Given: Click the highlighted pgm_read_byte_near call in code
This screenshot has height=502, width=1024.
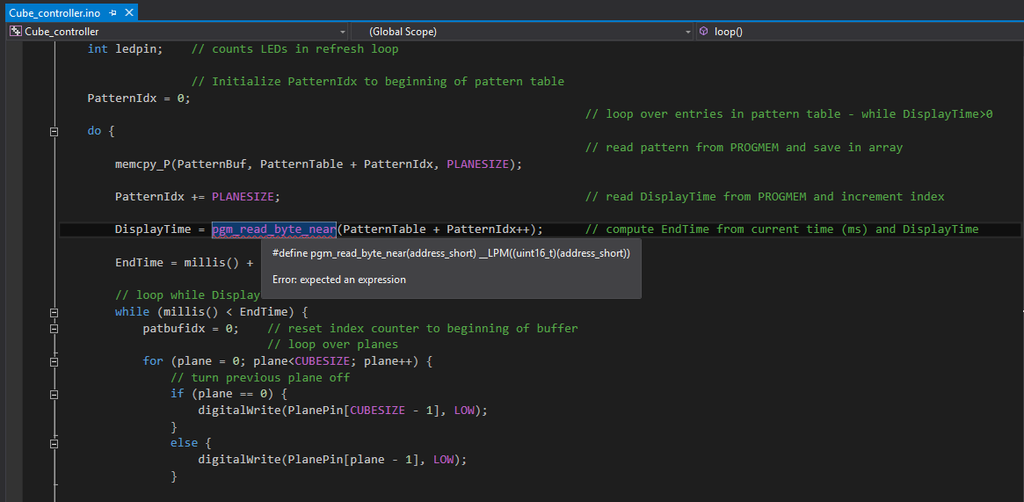Looking at the screenshot, I should (274, 229).
